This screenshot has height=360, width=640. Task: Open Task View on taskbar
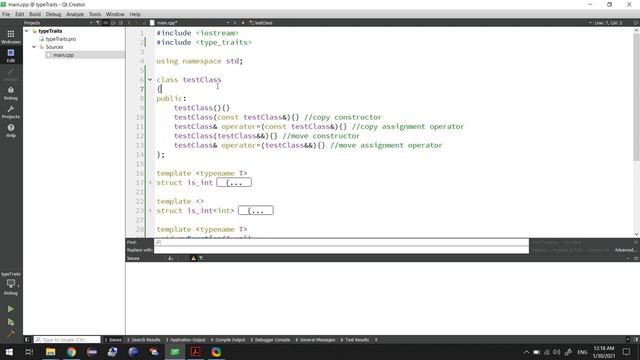click(x=29, y=352)
